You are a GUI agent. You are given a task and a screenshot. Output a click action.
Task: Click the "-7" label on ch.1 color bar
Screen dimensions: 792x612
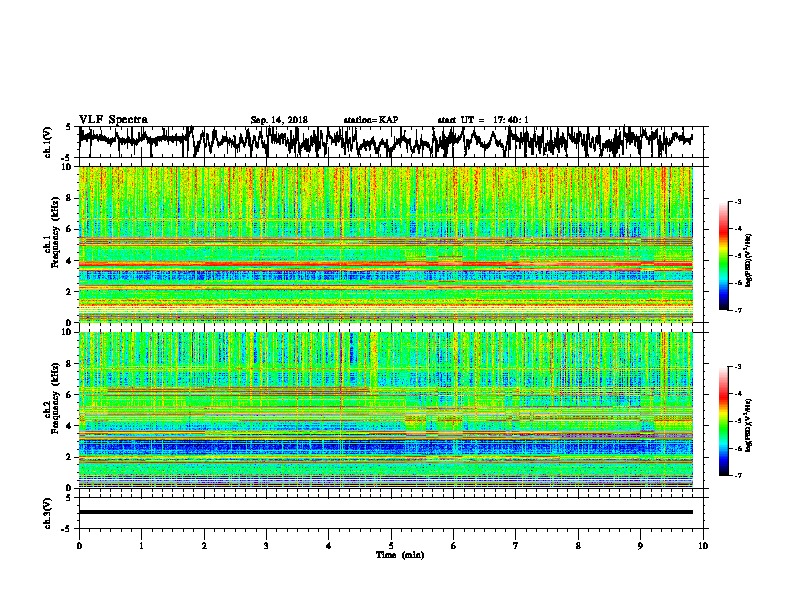(738, 310)
